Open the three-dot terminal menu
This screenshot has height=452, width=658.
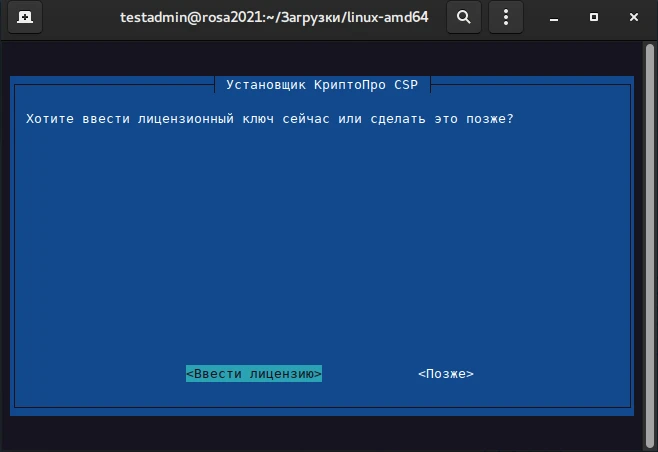pos(506,17)
